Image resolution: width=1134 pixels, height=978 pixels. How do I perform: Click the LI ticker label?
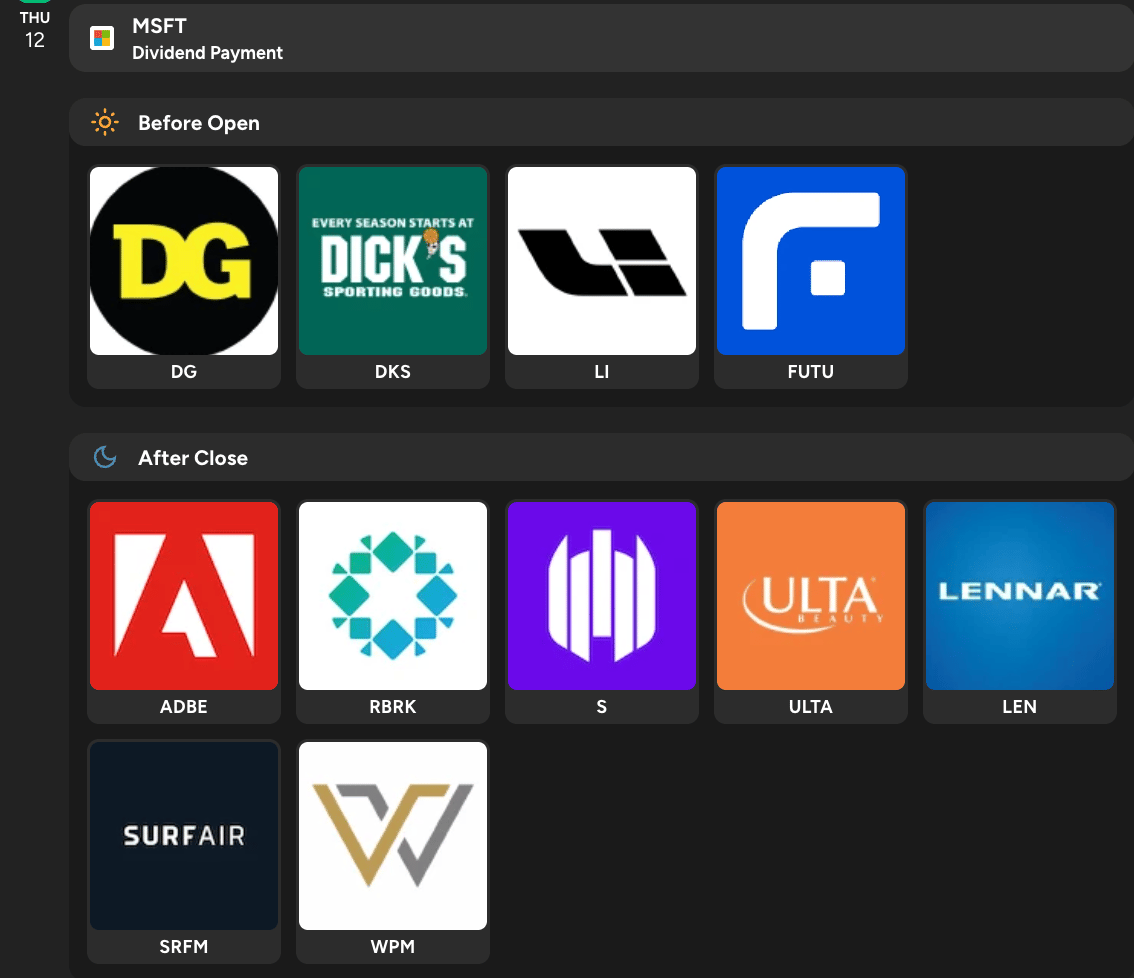pos(602,372)
